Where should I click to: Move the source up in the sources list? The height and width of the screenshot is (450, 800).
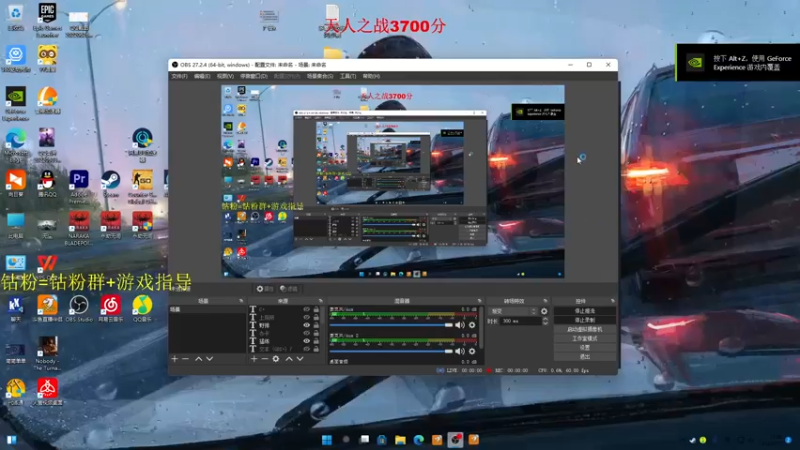click(289, 359)
